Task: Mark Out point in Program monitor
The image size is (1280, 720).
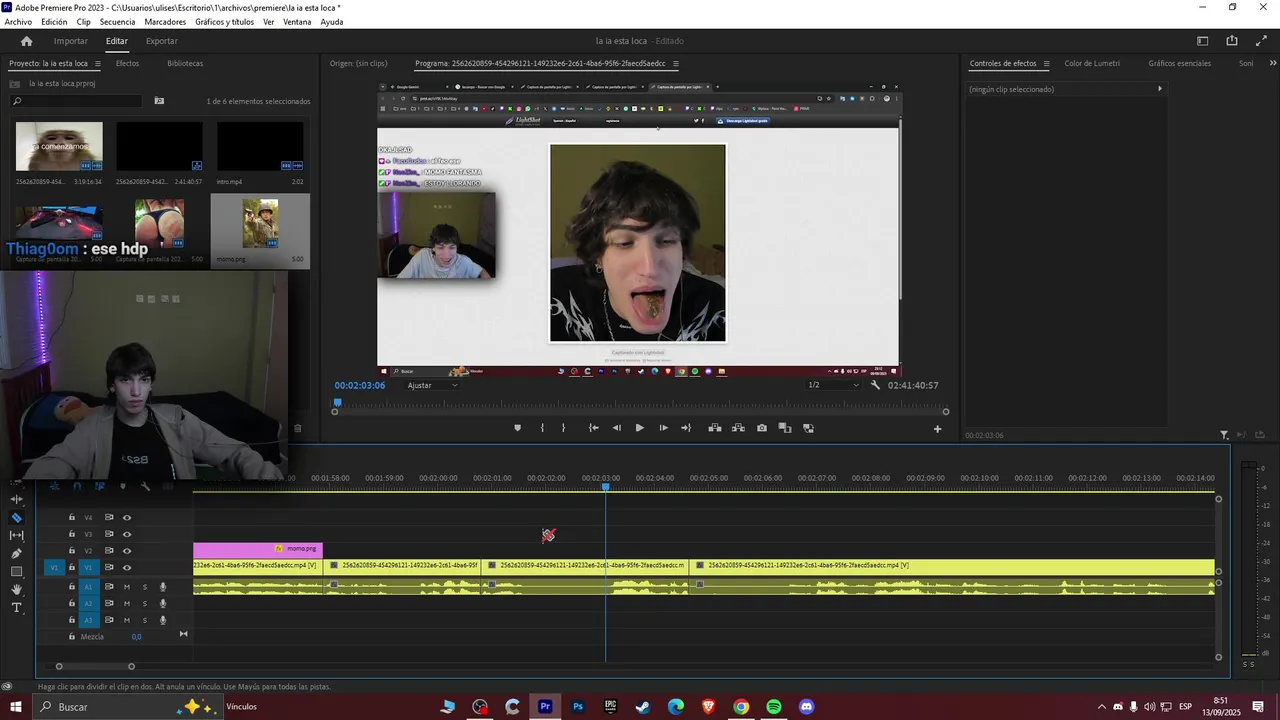Action: [563, 428]
